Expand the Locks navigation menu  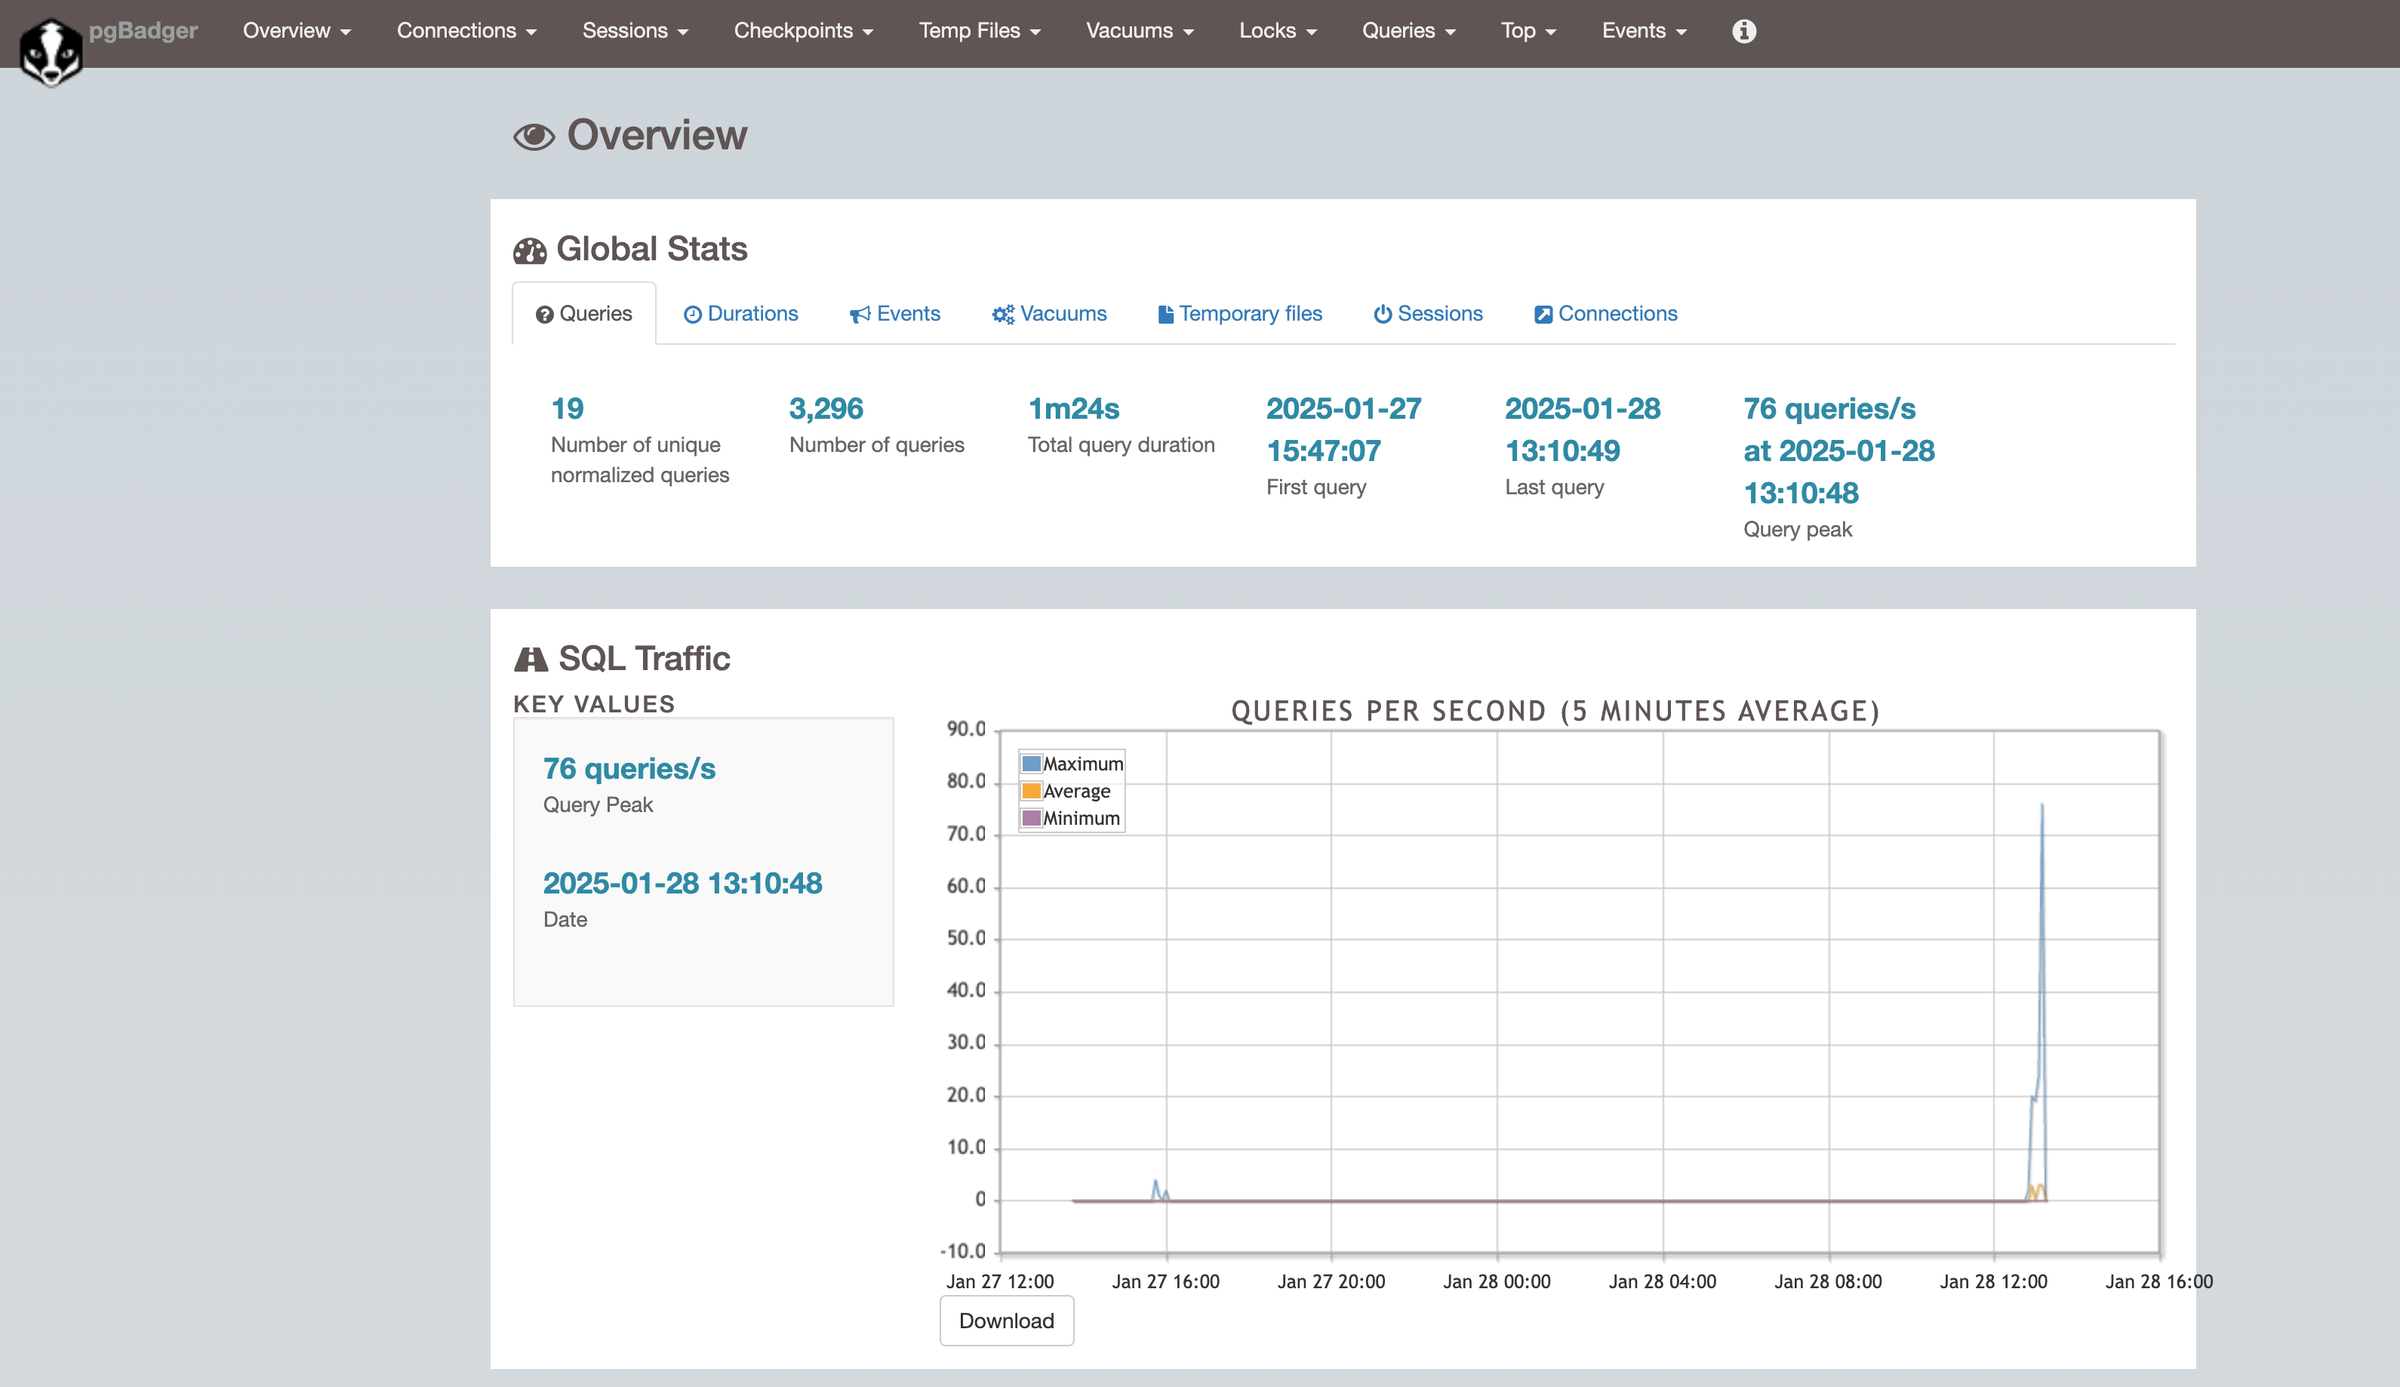(x=1277, y=31)
